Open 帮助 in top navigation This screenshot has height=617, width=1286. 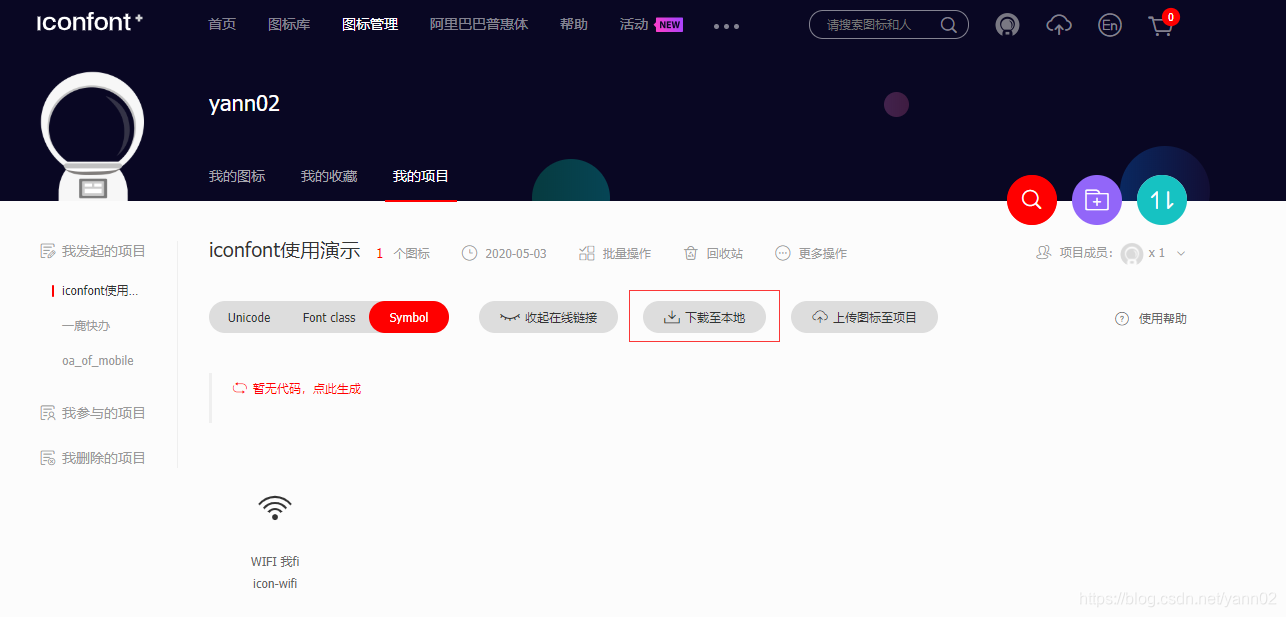coord(574,24)
